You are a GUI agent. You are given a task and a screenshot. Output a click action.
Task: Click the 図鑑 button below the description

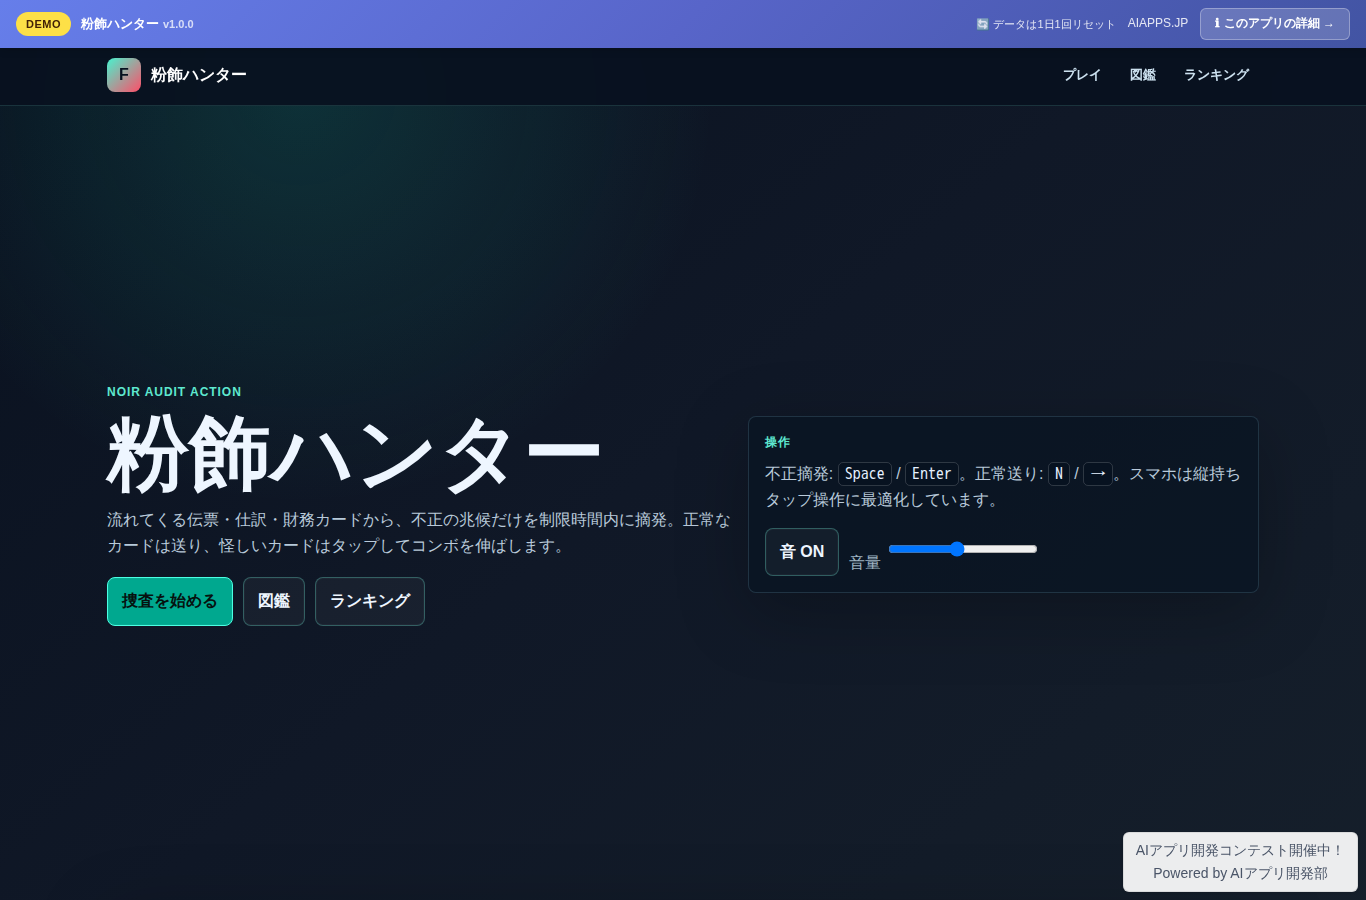point(274,601)
